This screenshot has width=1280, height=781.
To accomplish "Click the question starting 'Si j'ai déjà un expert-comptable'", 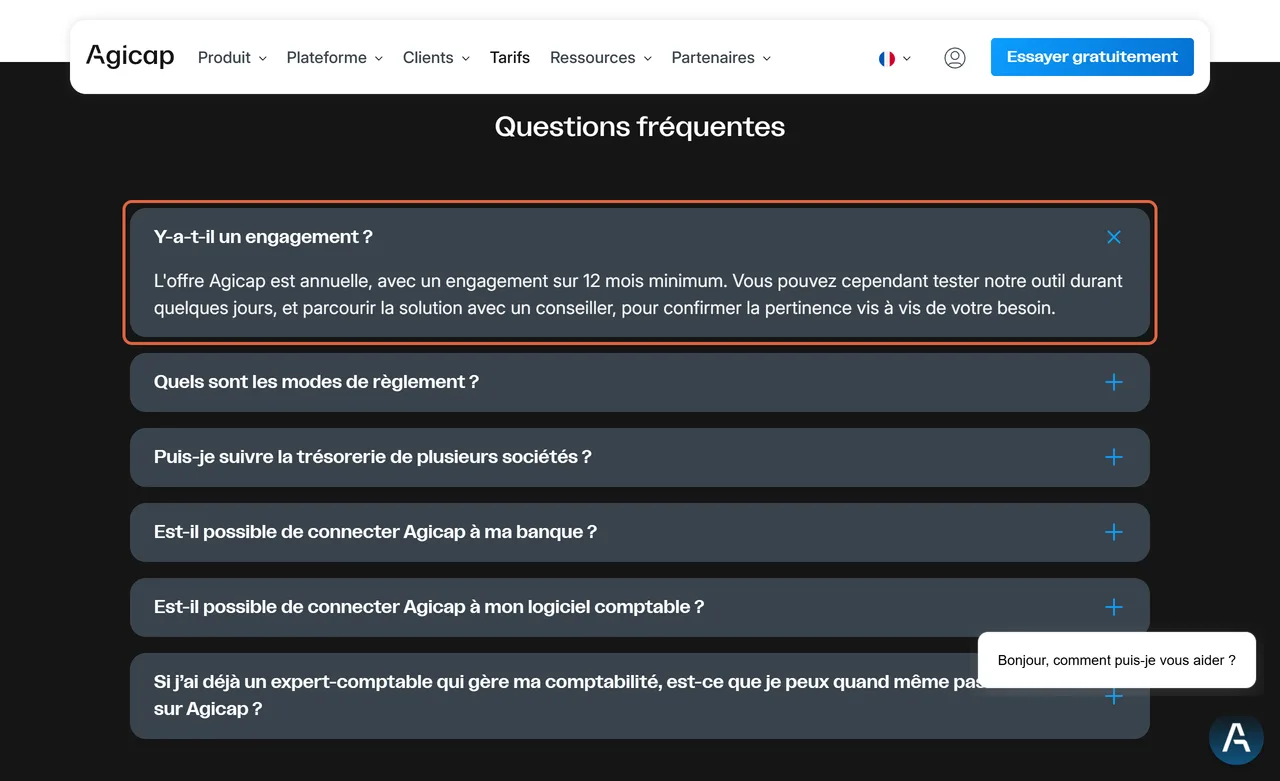I will [570, 695].
